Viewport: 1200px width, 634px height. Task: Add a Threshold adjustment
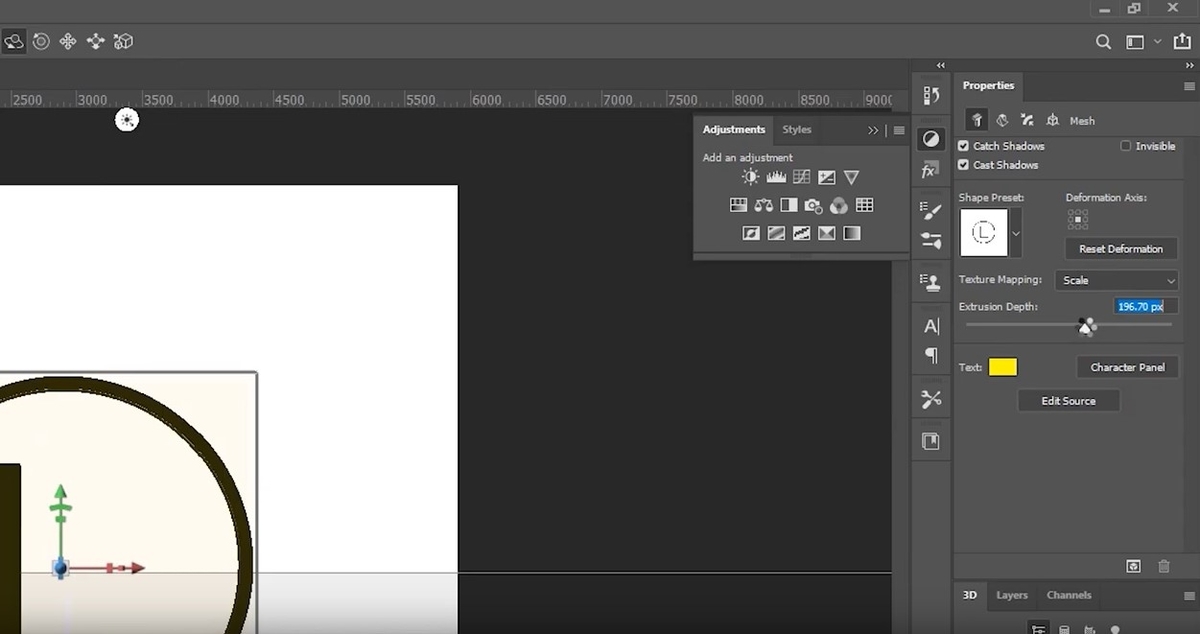pos(801,233)
